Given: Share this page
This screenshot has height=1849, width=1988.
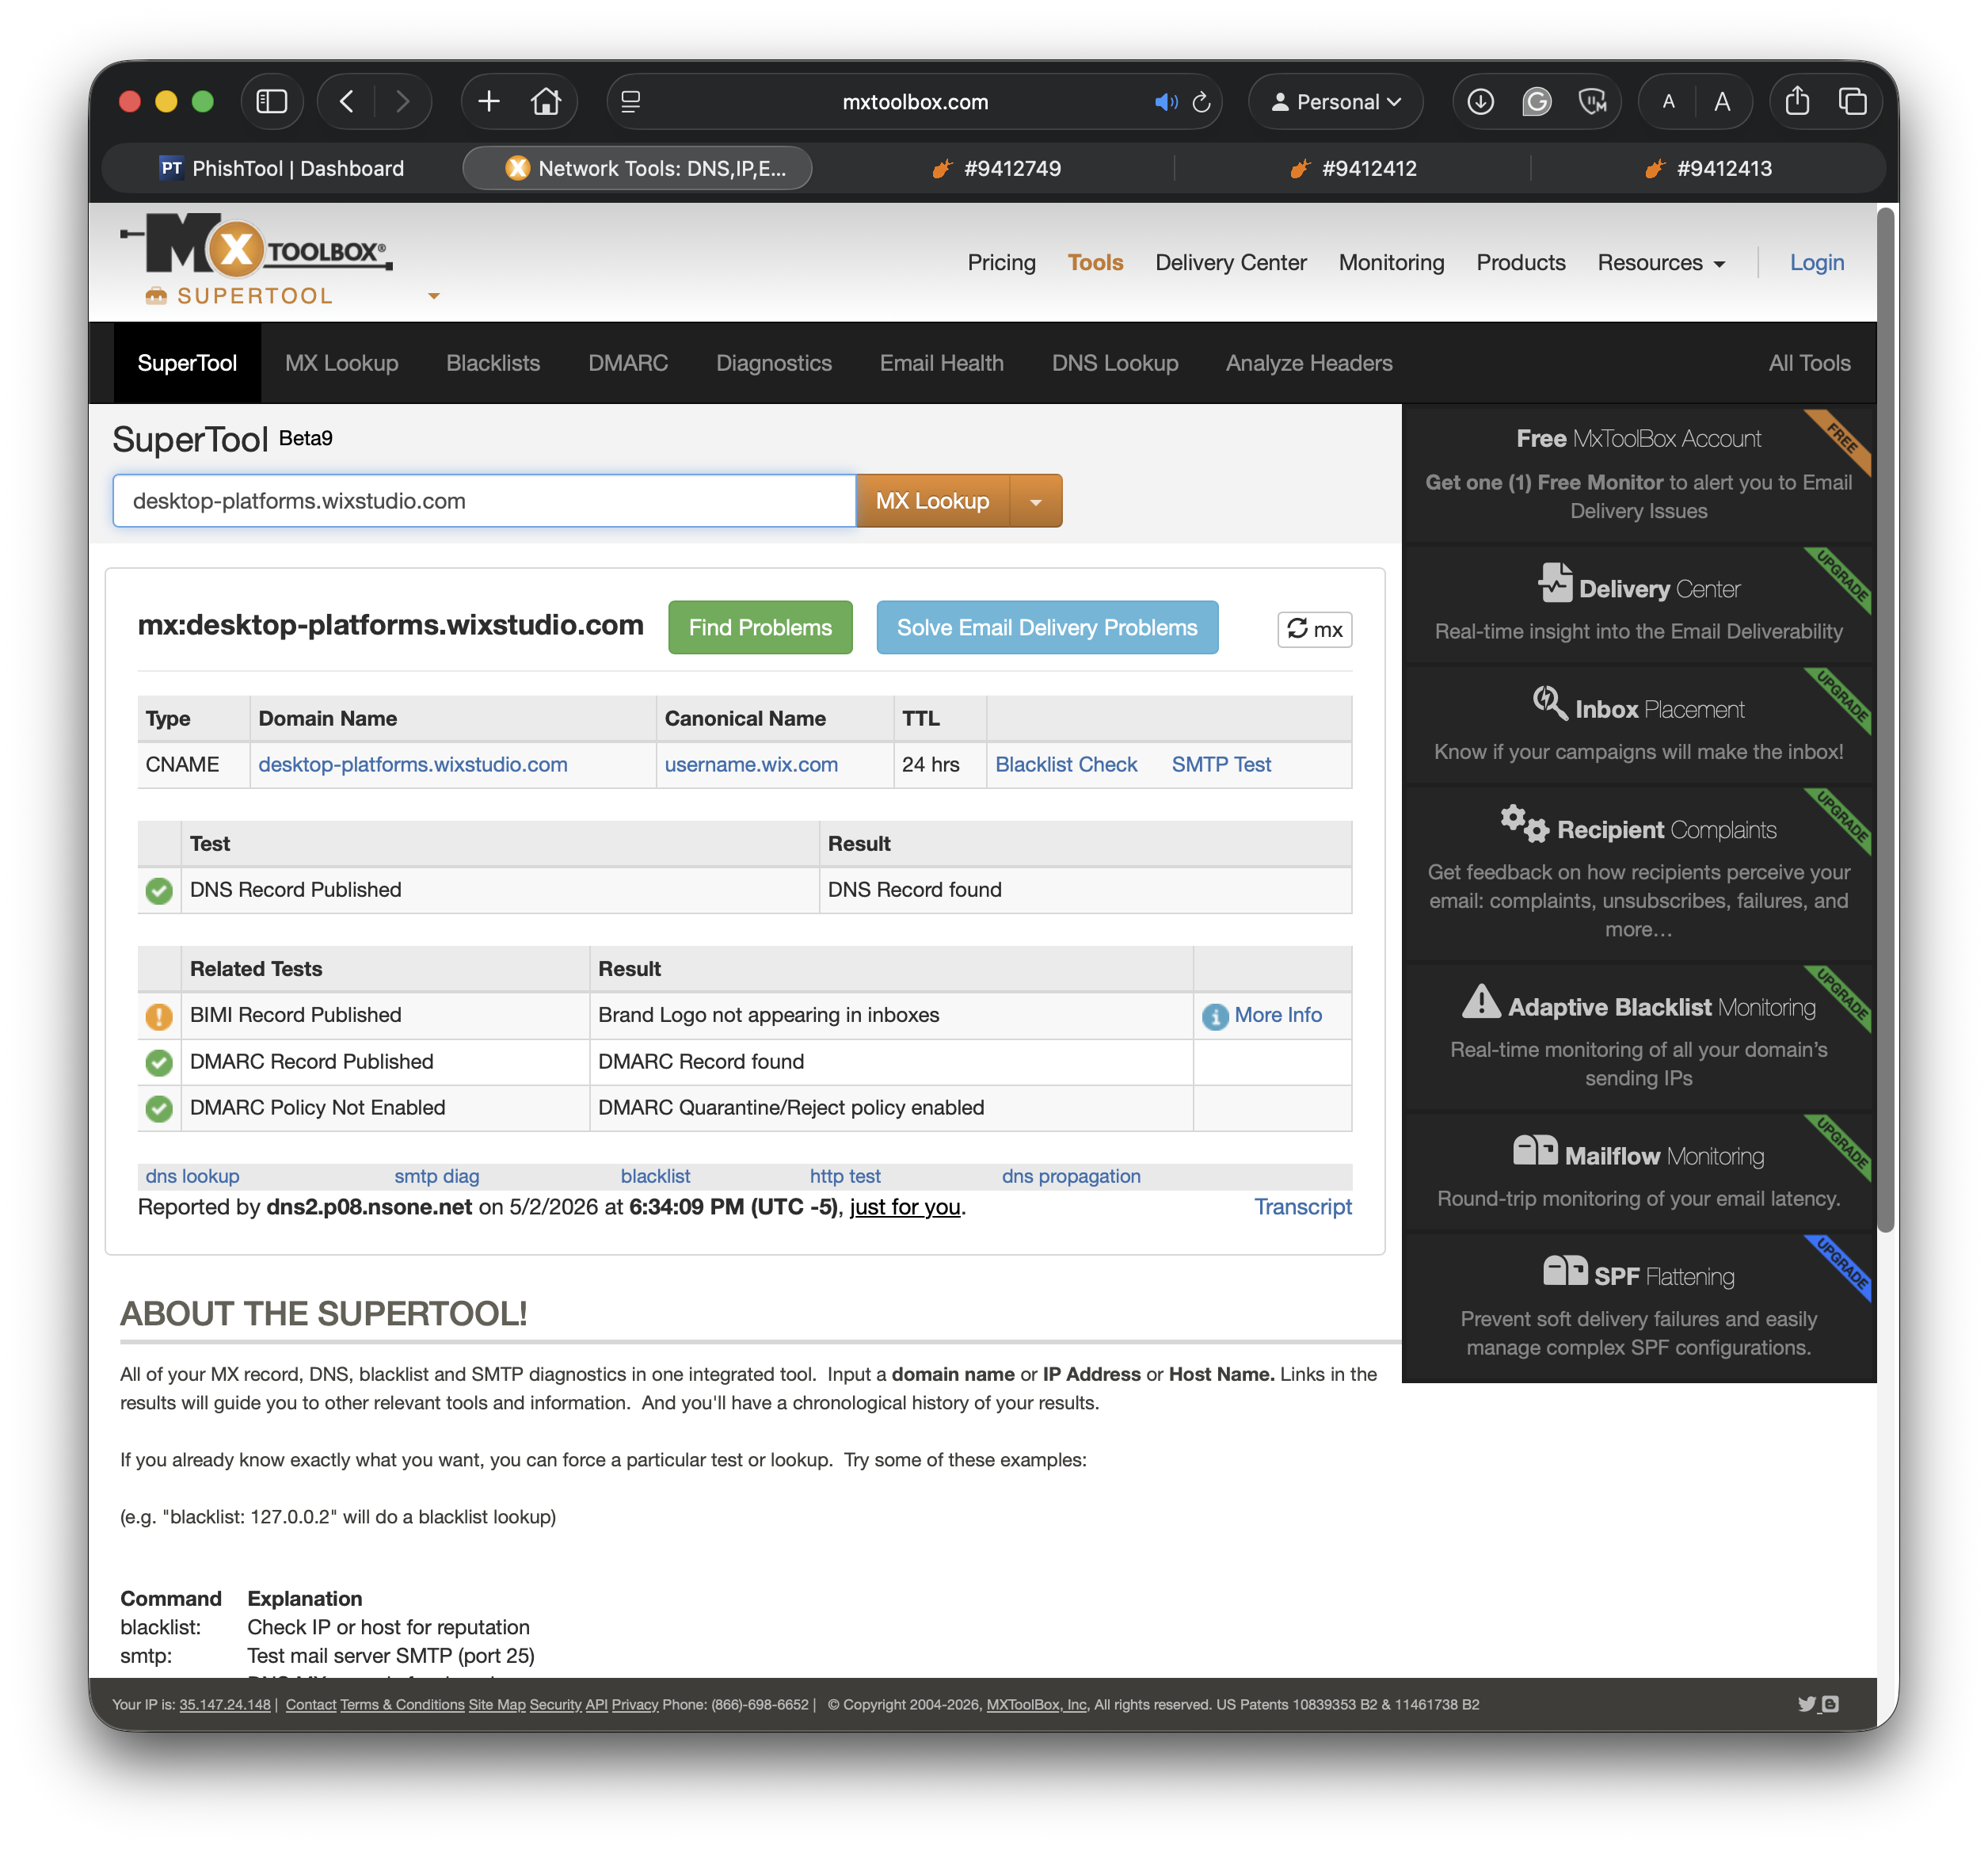Looking at the screenshot, I should [x=1797, y=102].
